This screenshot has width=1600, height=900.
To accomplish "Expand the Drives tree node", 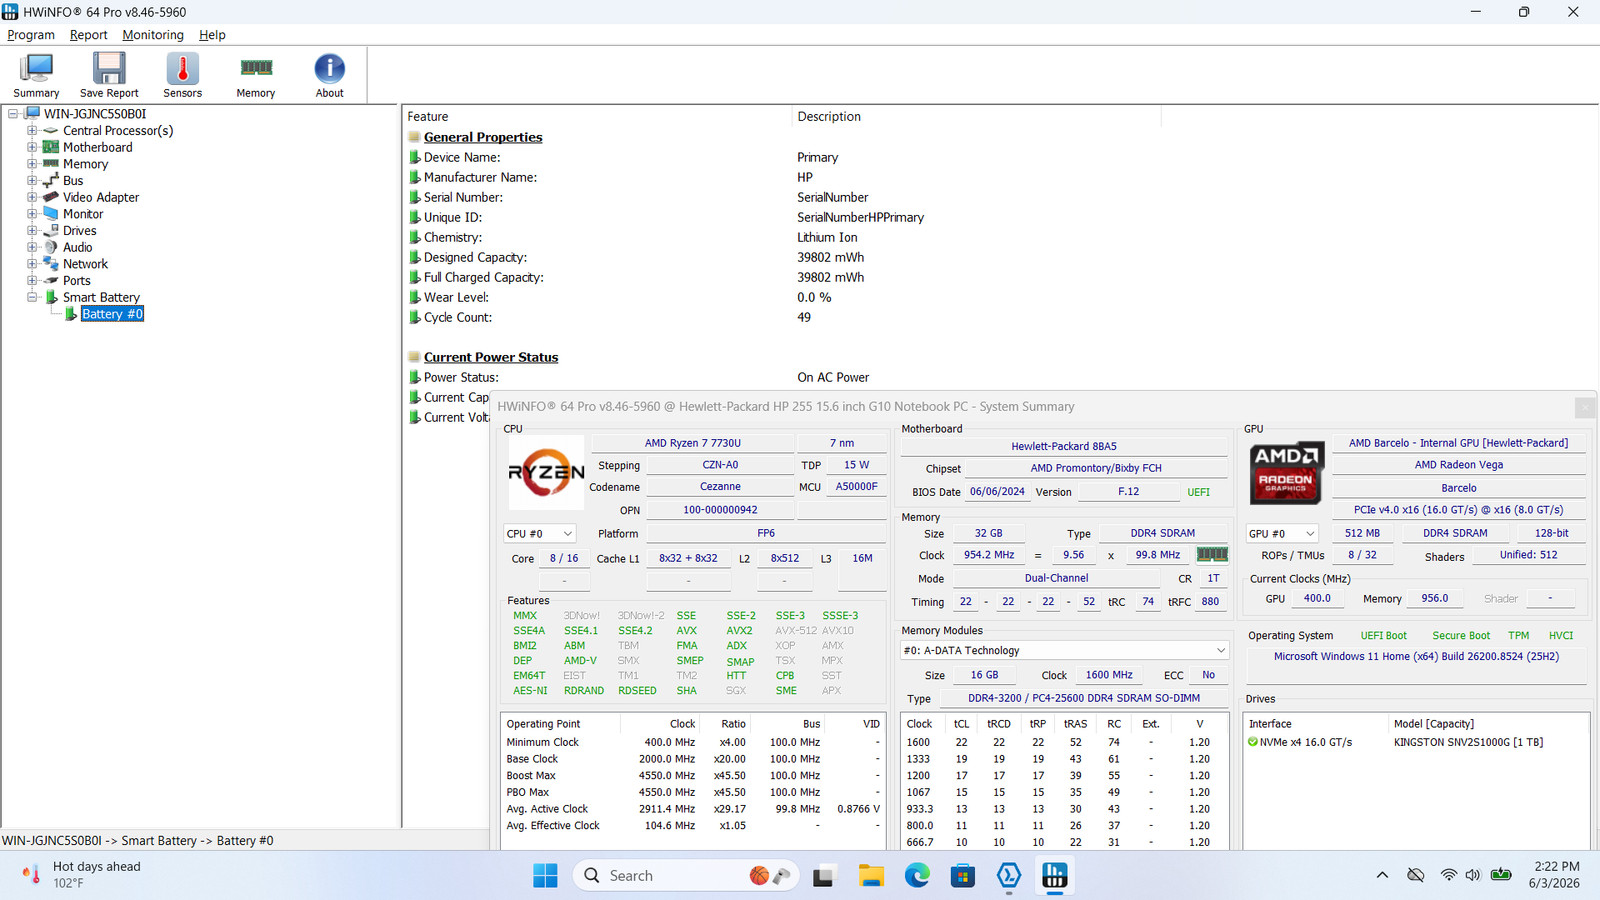I will click(x=32, y=231).
